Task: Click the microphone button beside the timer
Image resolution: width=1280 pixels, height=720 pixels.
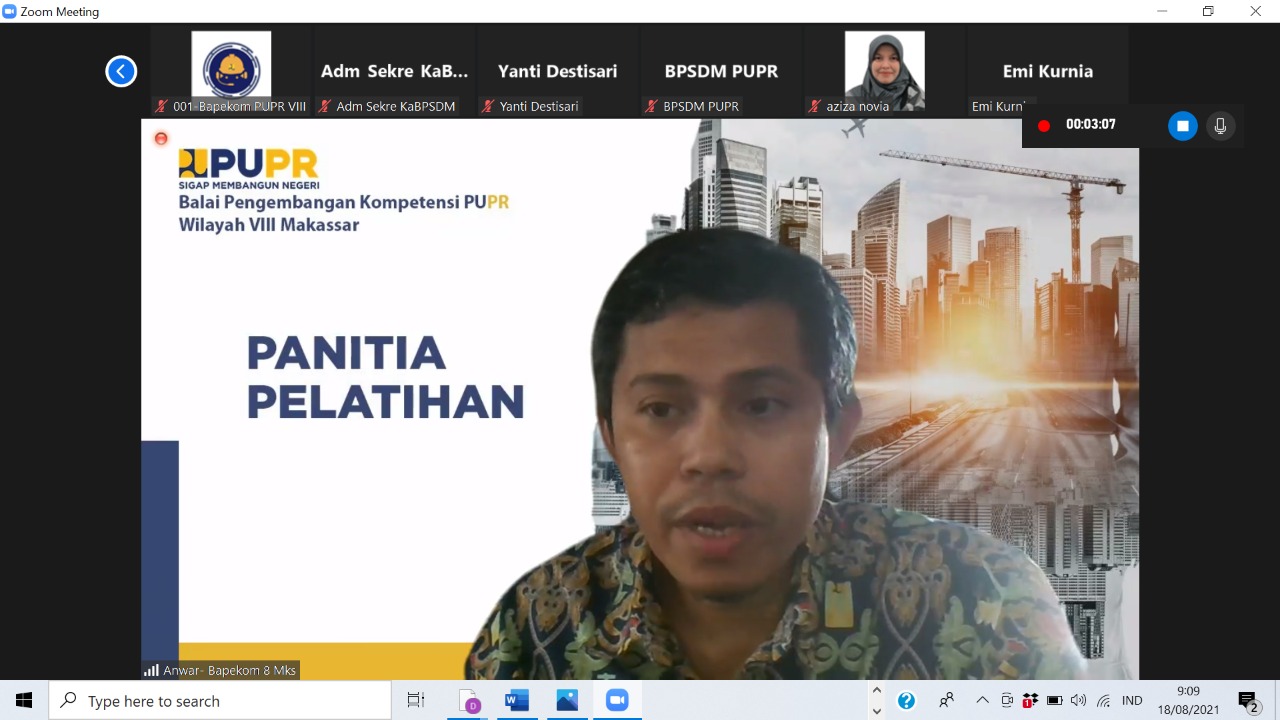Action: 1220,126
